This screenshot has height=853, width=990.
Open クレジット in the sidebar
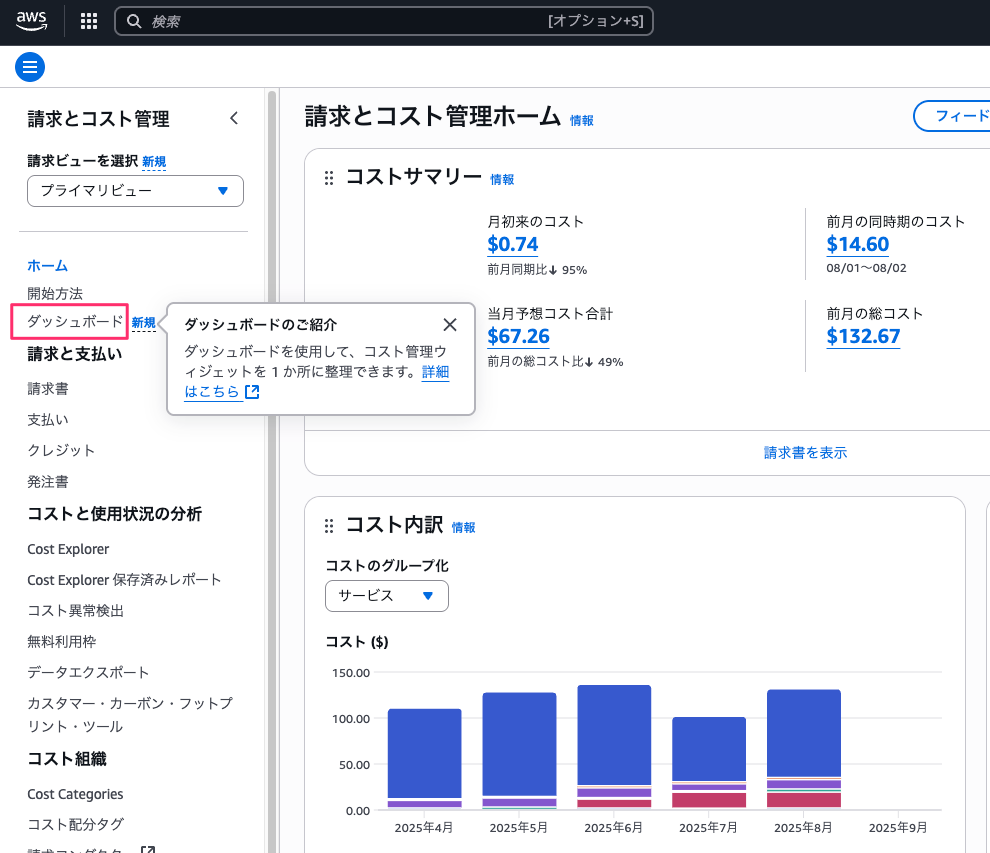pyautogui.click(x=61, y=451)
